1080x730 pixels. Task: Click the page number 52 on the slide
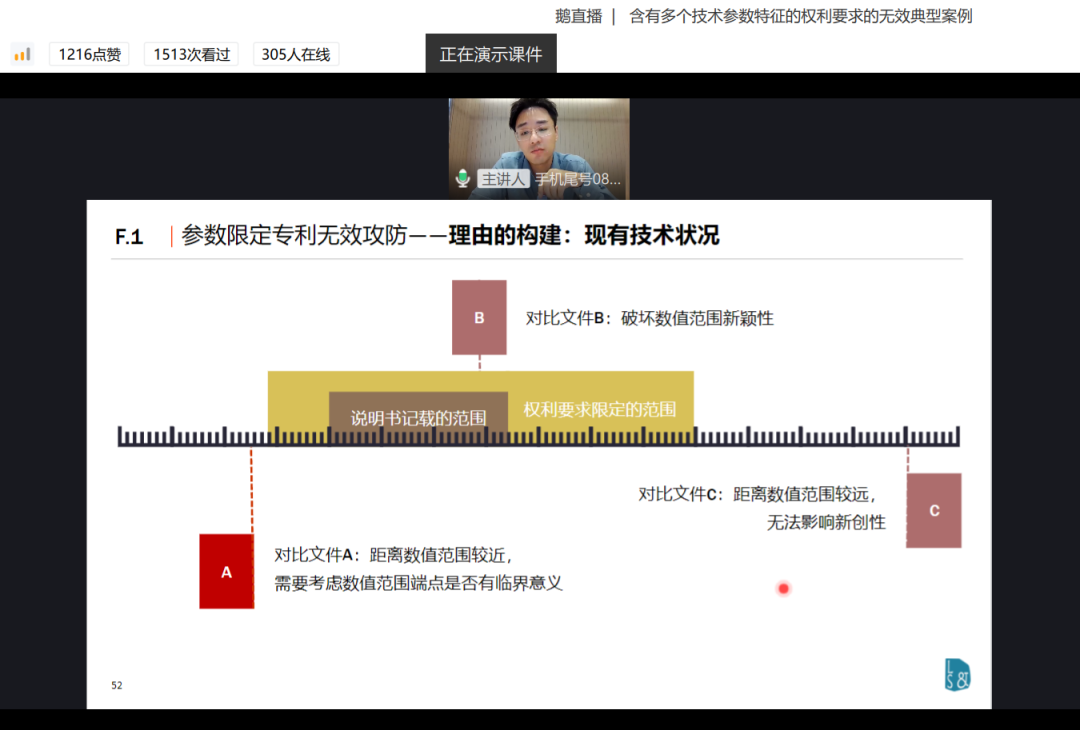pyautogui.click(x=117, y=685)
